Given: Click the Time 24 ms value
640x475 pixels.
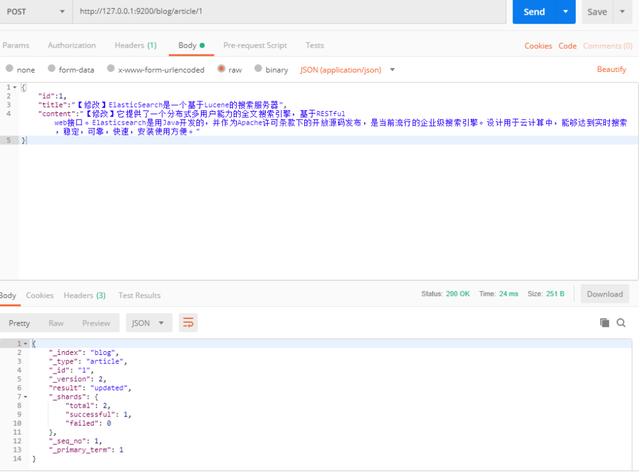Looking at the screenshot, I should [x=509, y=294].
